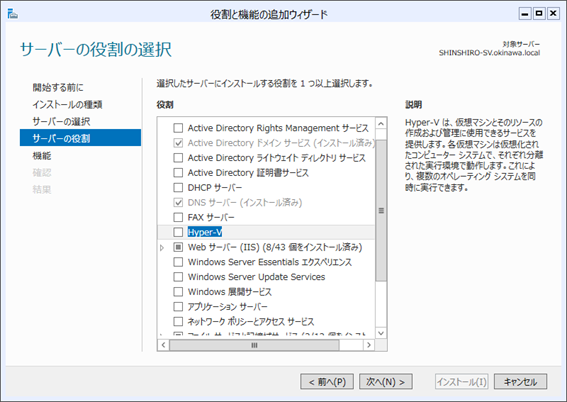Check Windows 展開サービス checkbox

pyautogui.click(x=178, y=291)
